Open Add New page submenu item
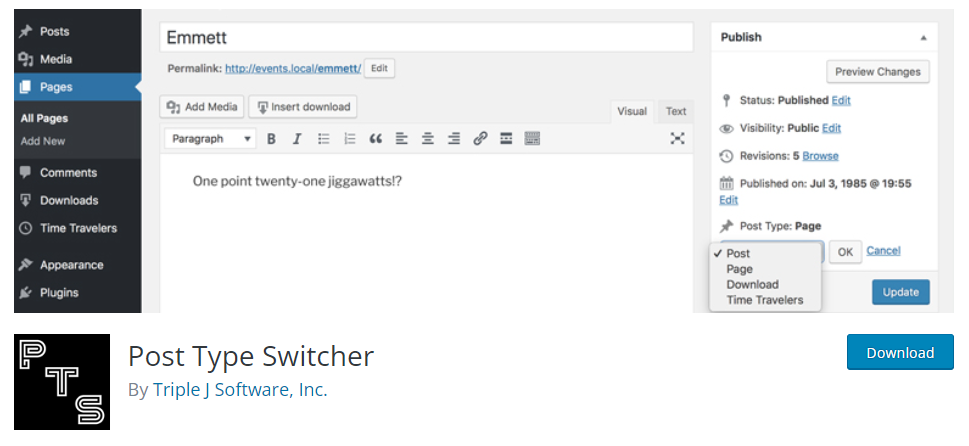The width and height of the screenshot is (969, 446). 43,141
